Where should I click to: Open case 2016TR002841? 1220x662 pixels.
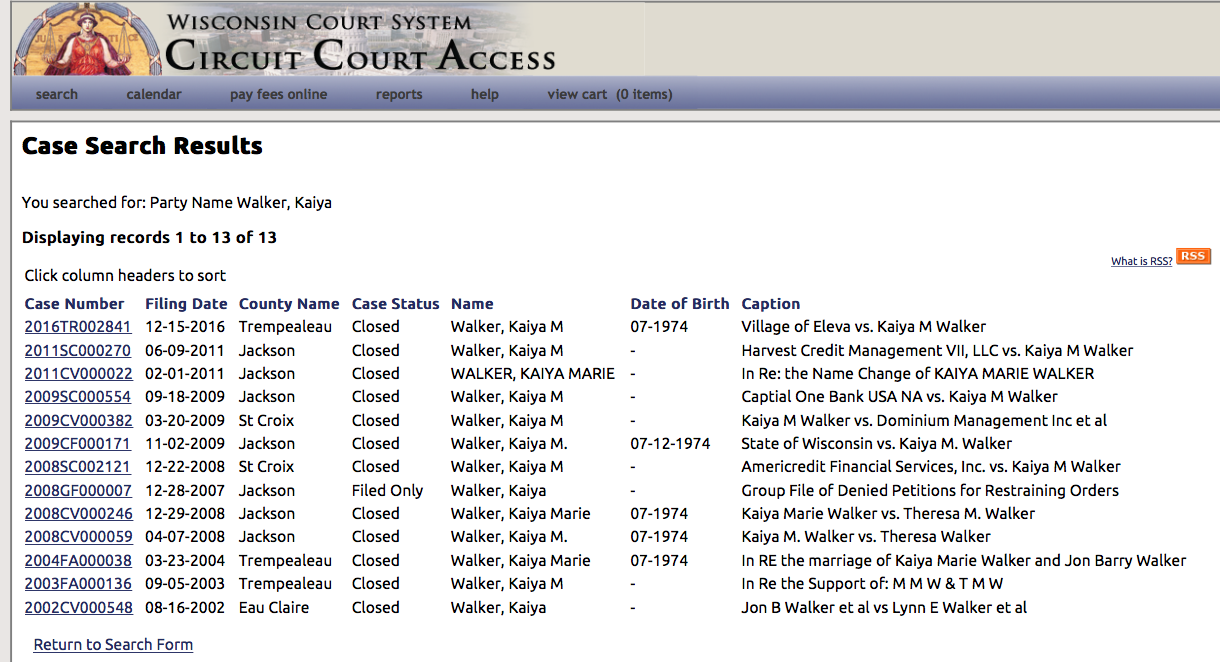click(x=78, y=327)
